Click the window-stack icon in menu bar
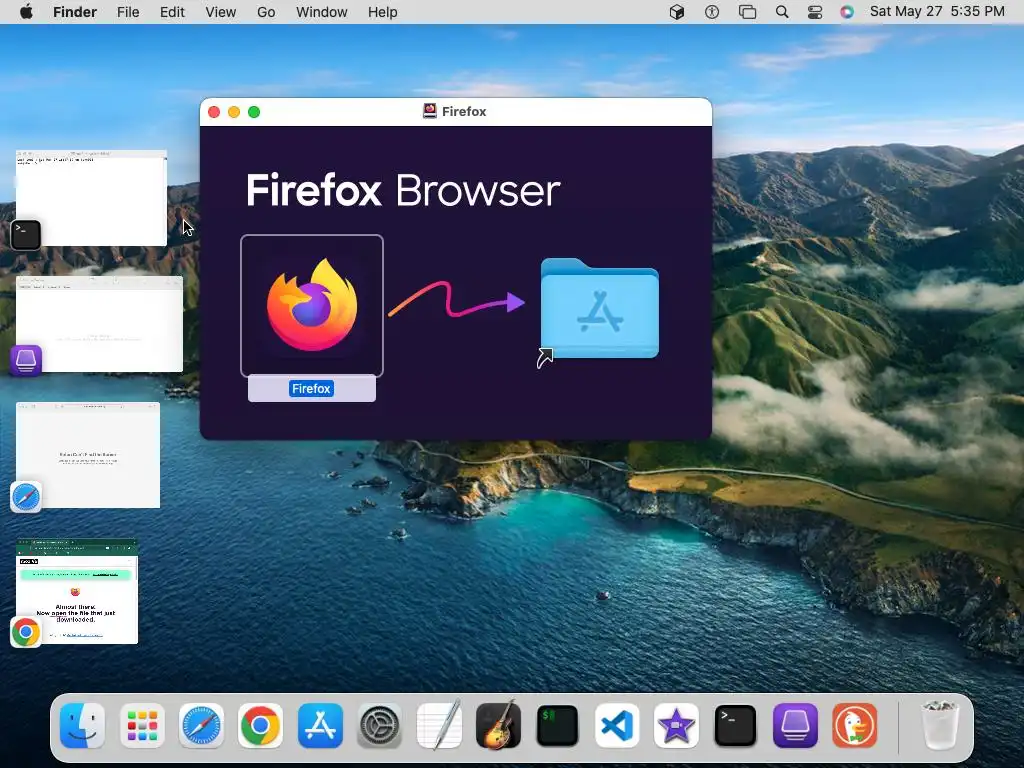 [747, 12]
